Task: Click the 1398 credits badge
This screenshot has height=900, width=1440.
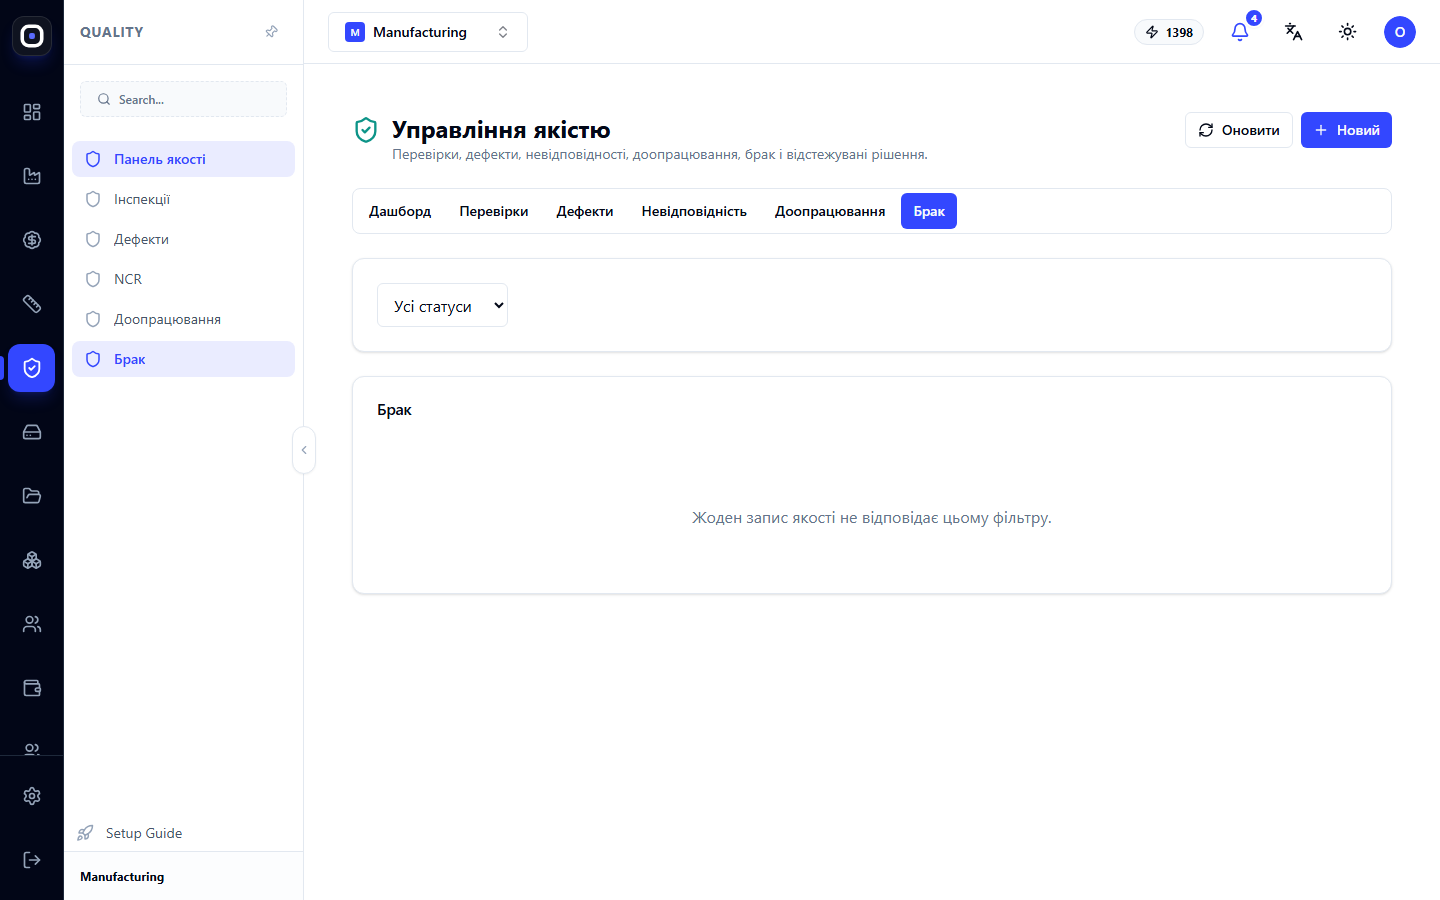Action: coord(1169,32)
